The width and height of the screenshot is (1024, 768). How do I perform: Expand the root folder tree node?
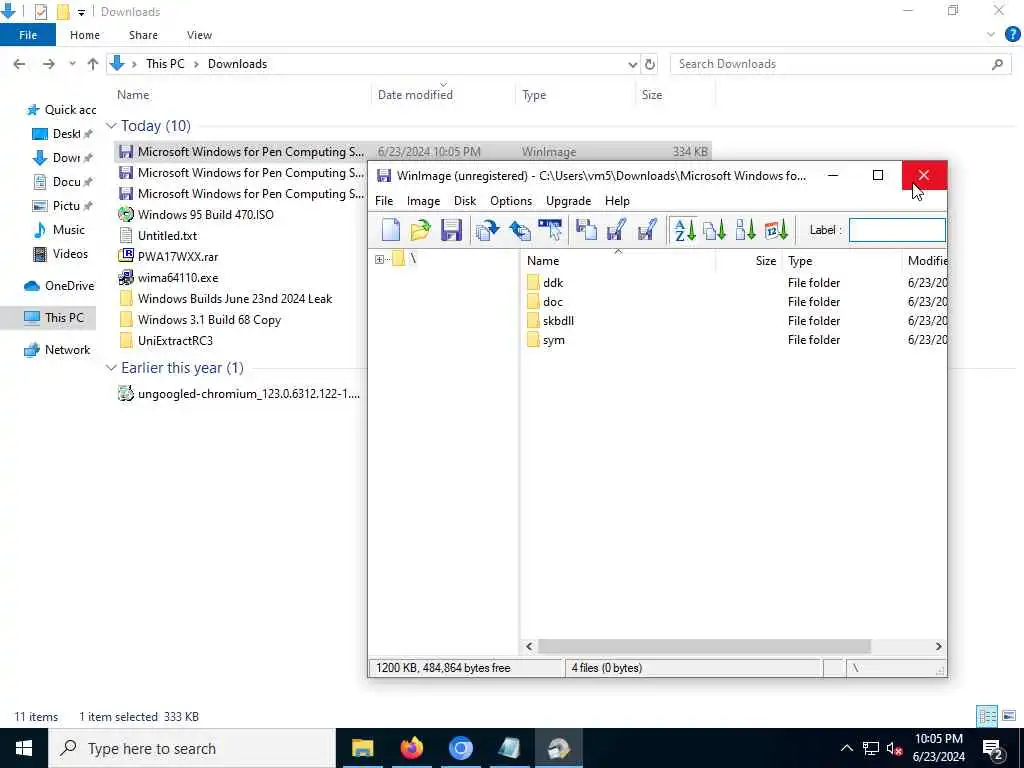coord(379,259)
